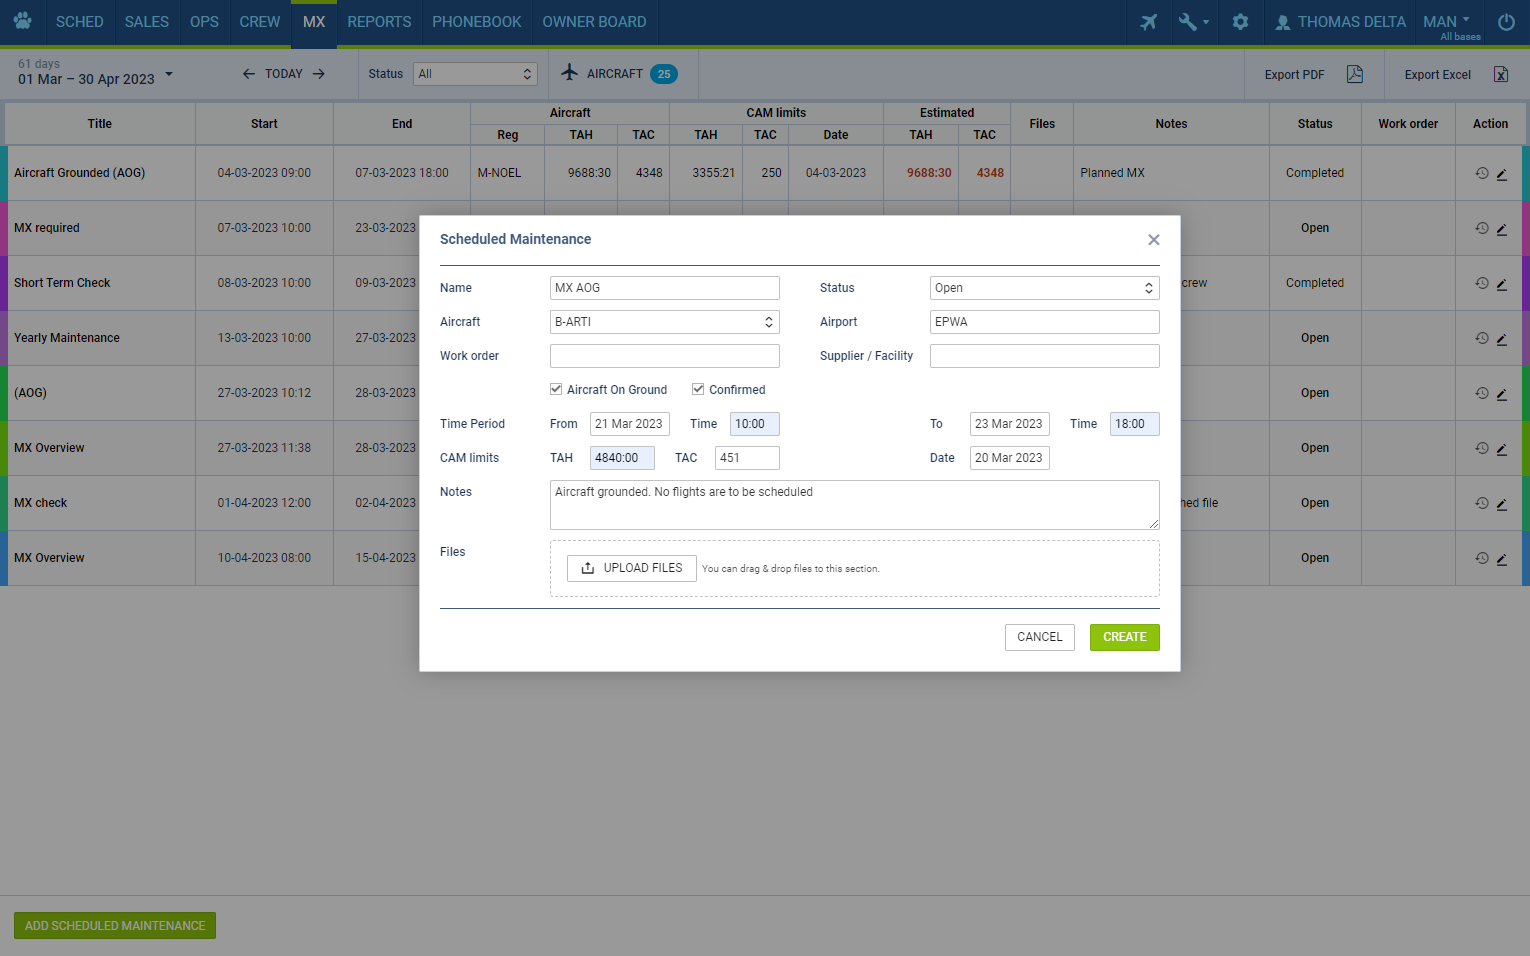Click the paw logo home icon
This screenshot has height=956, width=1530.
tap(22, 21)
